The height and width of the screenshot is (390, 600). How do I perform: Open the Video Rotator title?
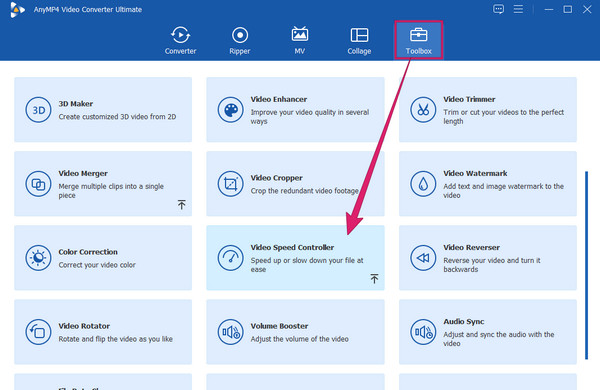(84, 326)
